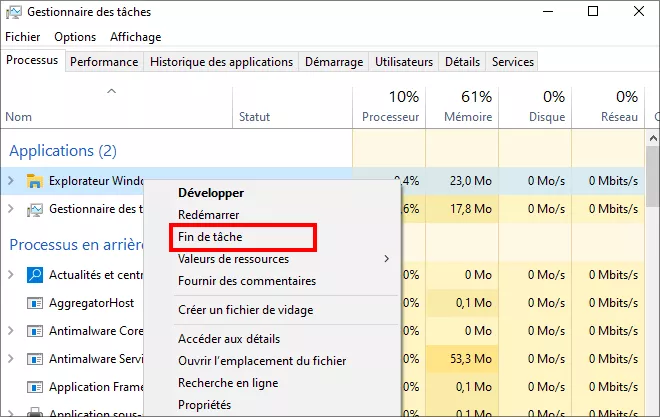
Task: Click the Application Frame process icon
Action: [x=35, y=387]
